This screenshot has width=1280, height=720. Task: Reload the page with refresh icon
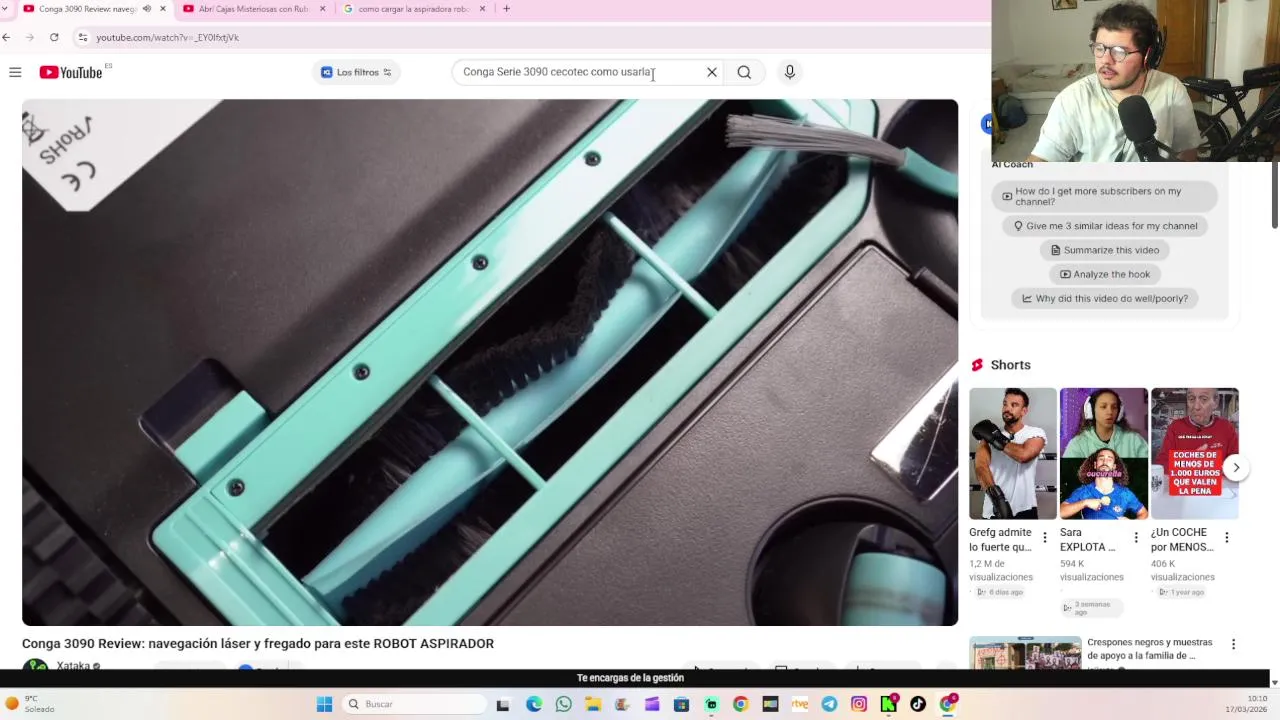[54, 37]
